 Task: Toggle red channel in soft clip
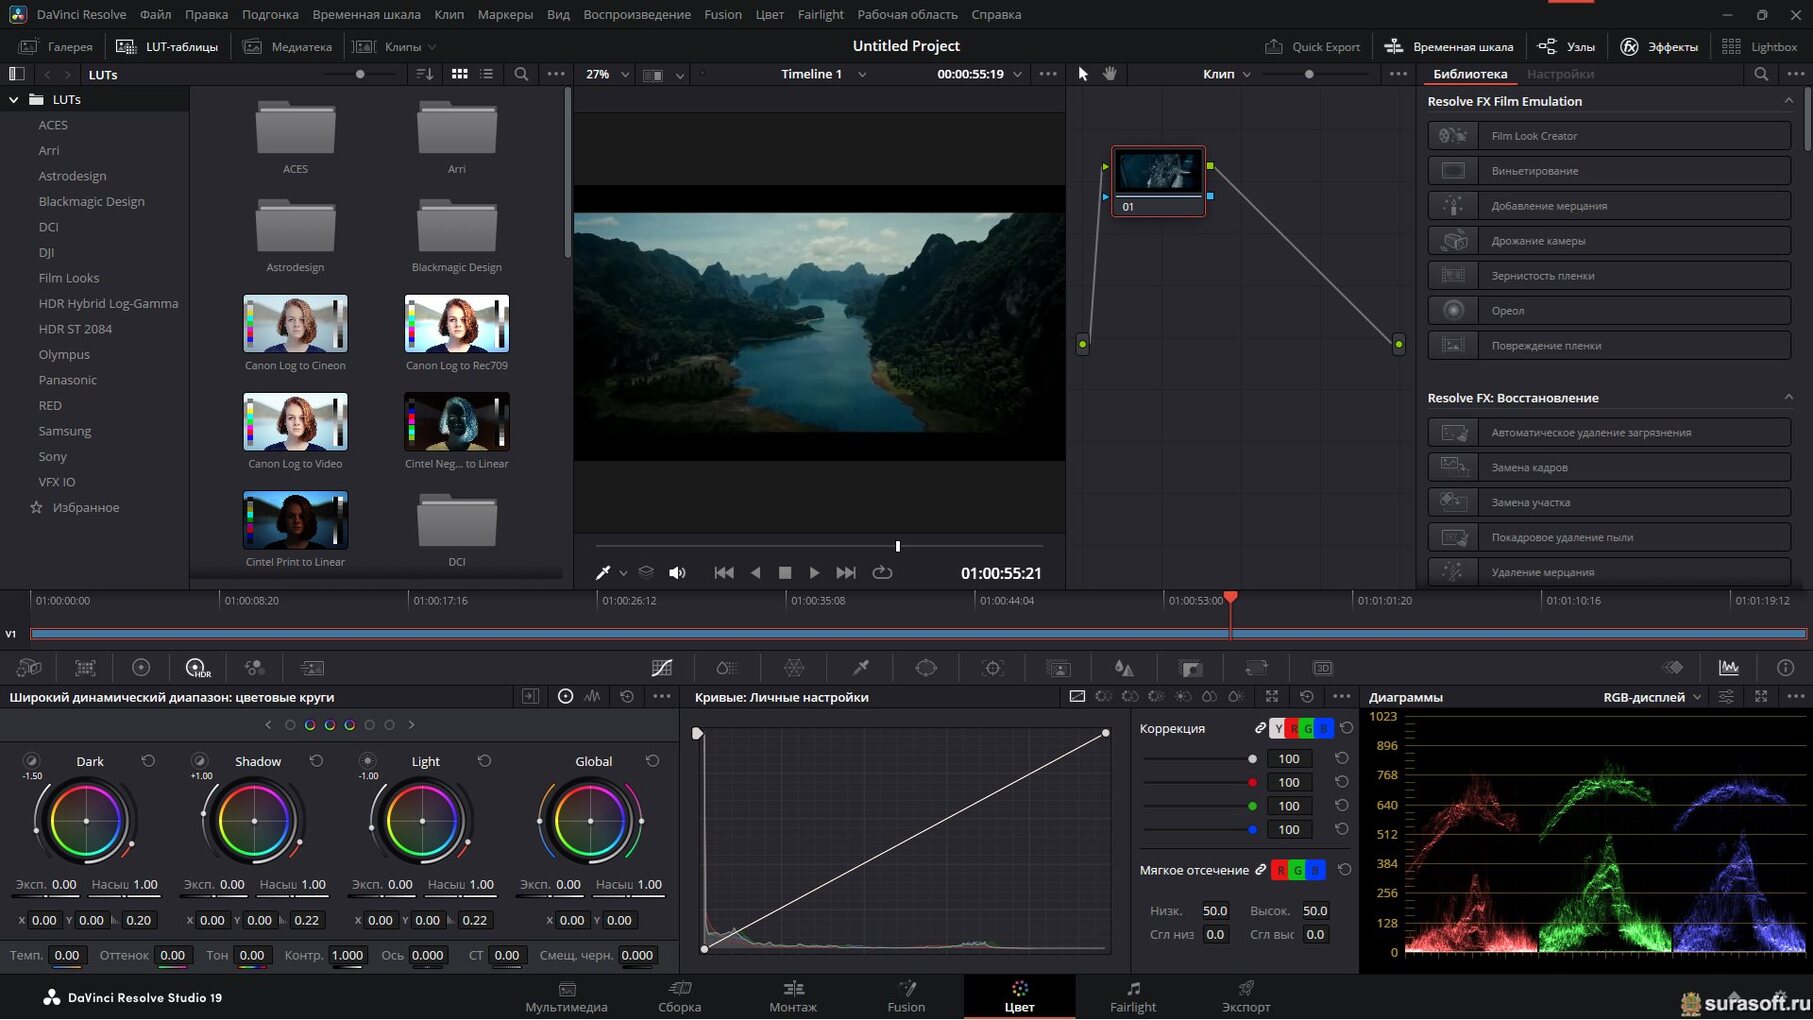coord(1280,871)
